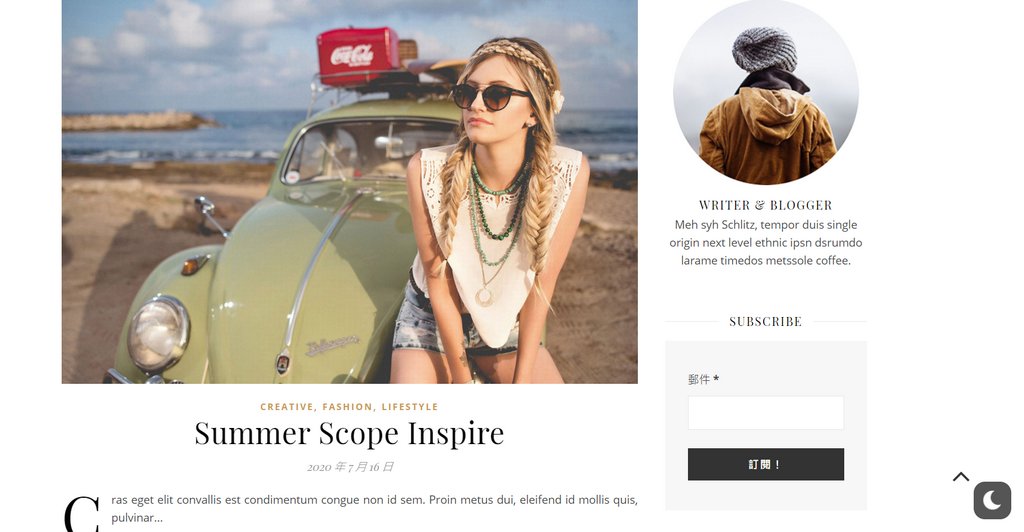Click the large drop cap letter C
1024x532 pixels.
click(82, 514)
